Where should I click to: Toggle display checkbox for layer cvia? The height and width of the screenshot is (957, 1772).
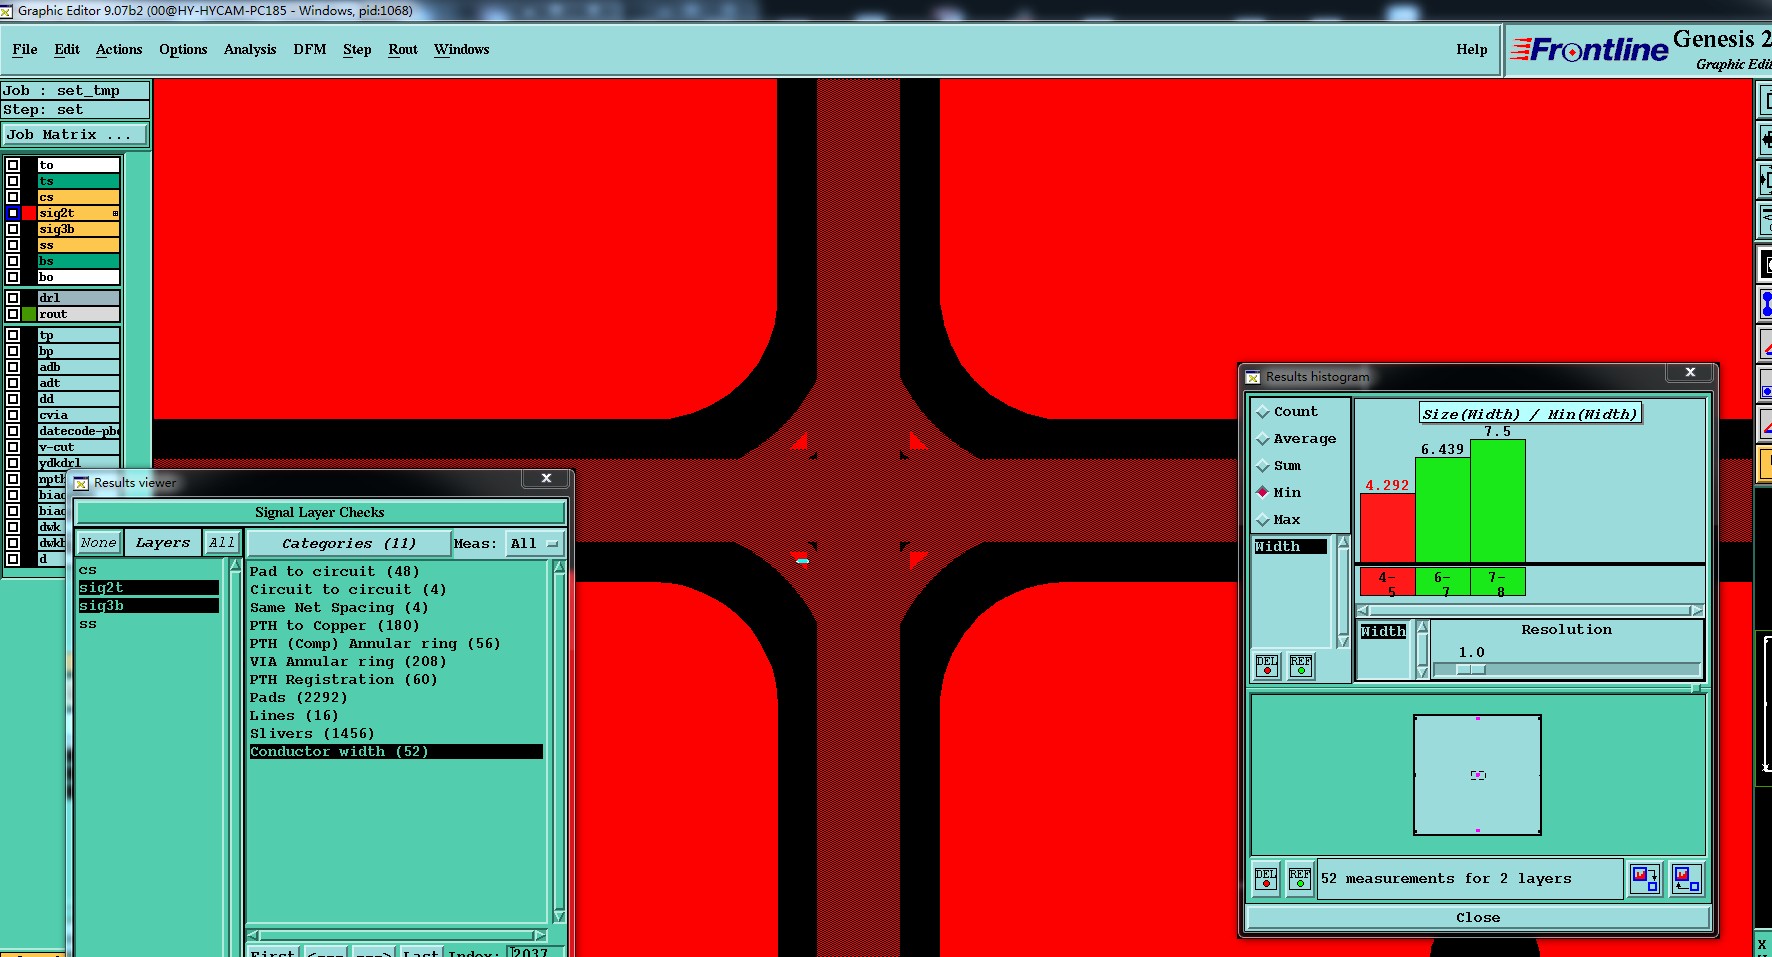pyautogui.click(x=13, y=415)
